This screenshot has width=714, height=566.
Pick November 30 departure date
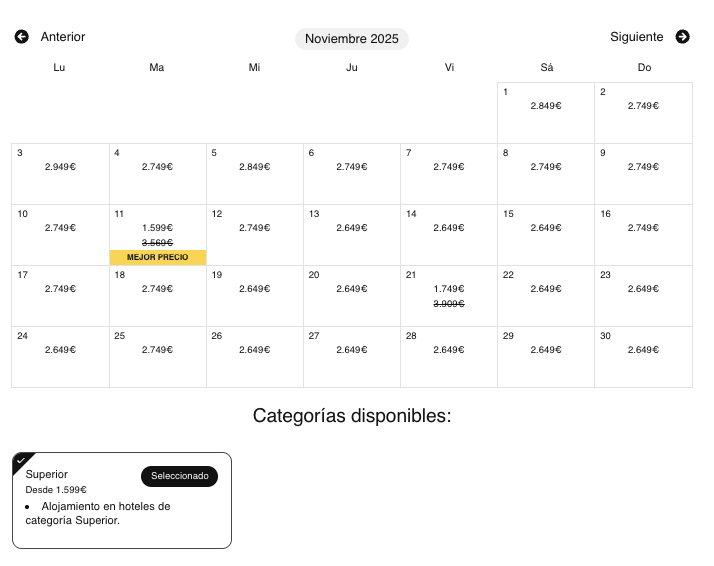(643, 357)
